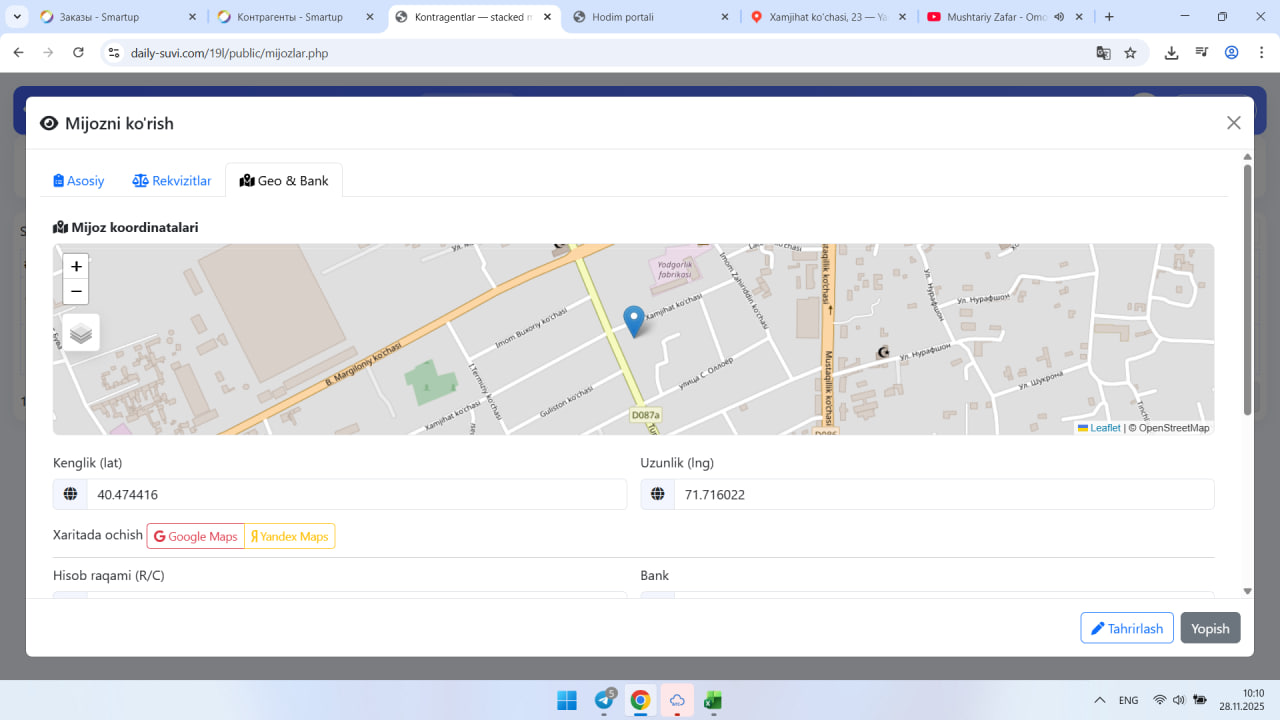The height and width of the screenshot is (720, 1280).
Task: Click the Kenglik (lat) input field
Action: click(355, 495)
